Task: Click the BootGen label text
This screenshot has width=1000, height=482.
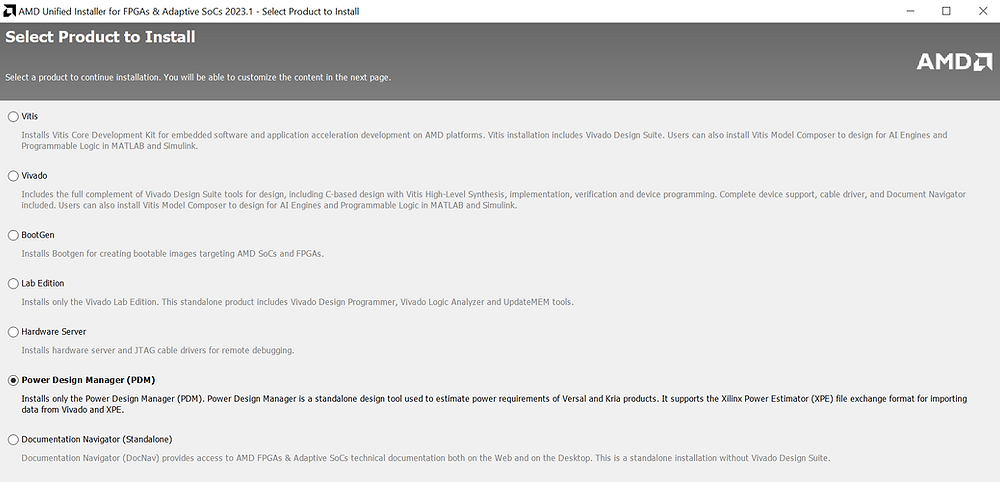Action: pyautogui.click(x=38, y=235)
